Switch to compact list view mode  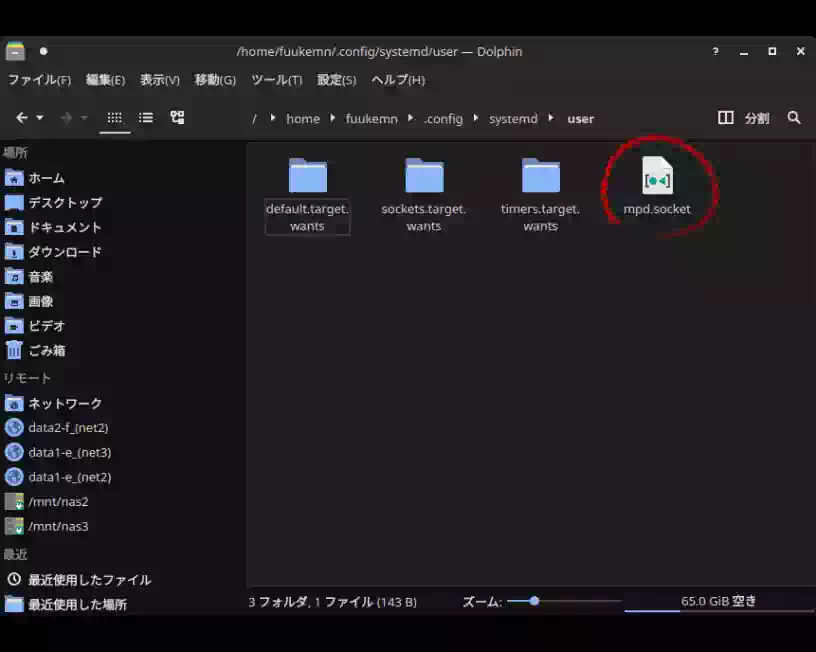(146, 118)
